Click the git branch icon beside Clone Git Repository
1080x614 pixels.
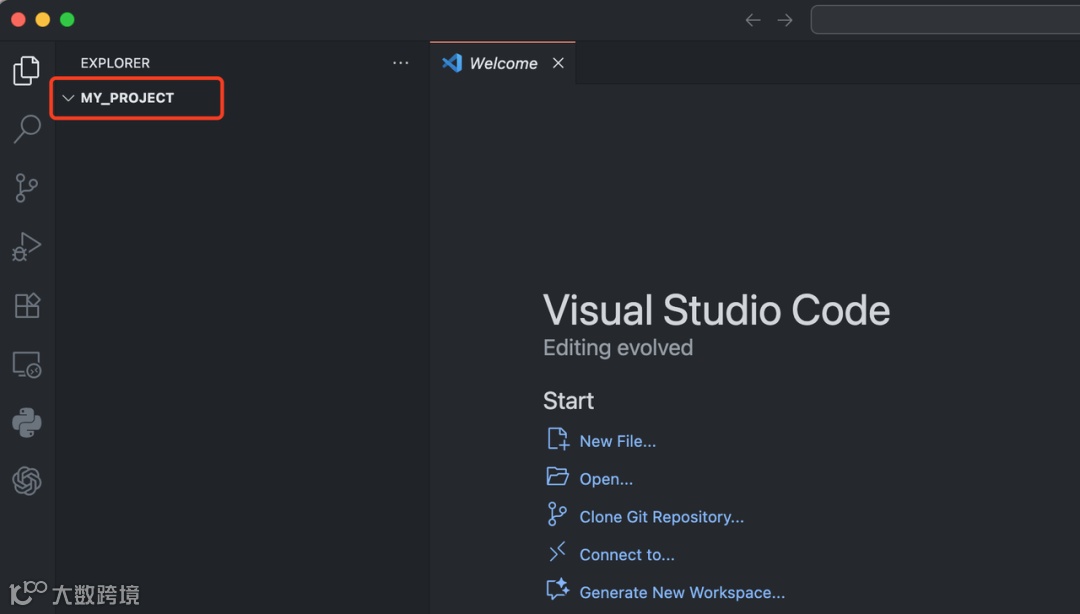tap(557, 514)
